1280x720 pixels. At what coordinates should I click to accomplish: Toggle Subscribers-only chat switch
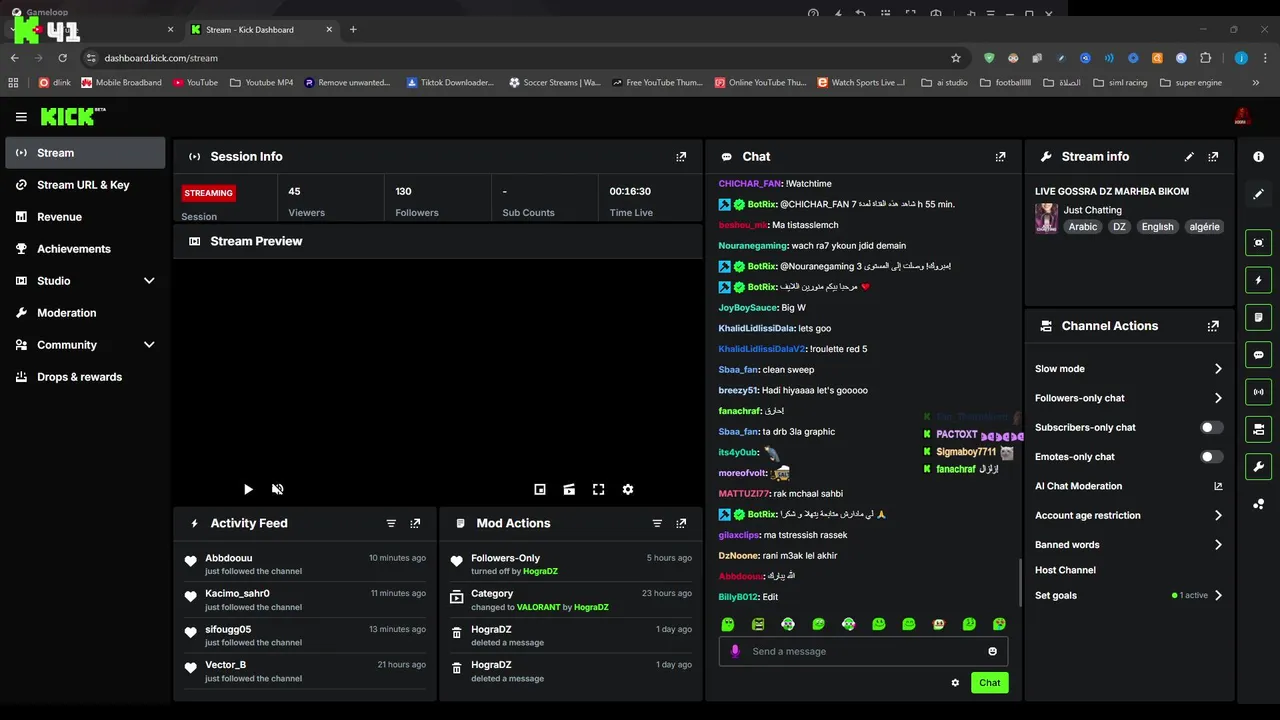(x=1211, y=427)
